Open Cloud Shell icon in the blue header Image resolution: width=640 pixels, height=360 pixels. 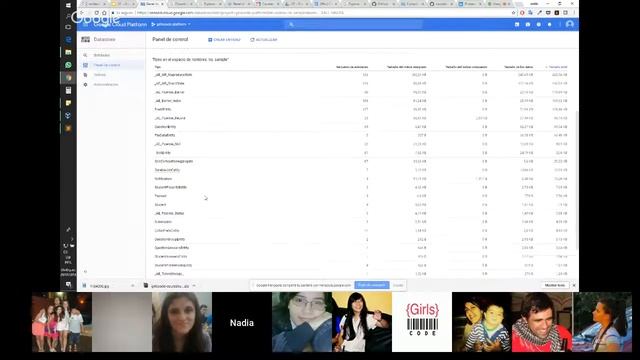coord(517,24)
